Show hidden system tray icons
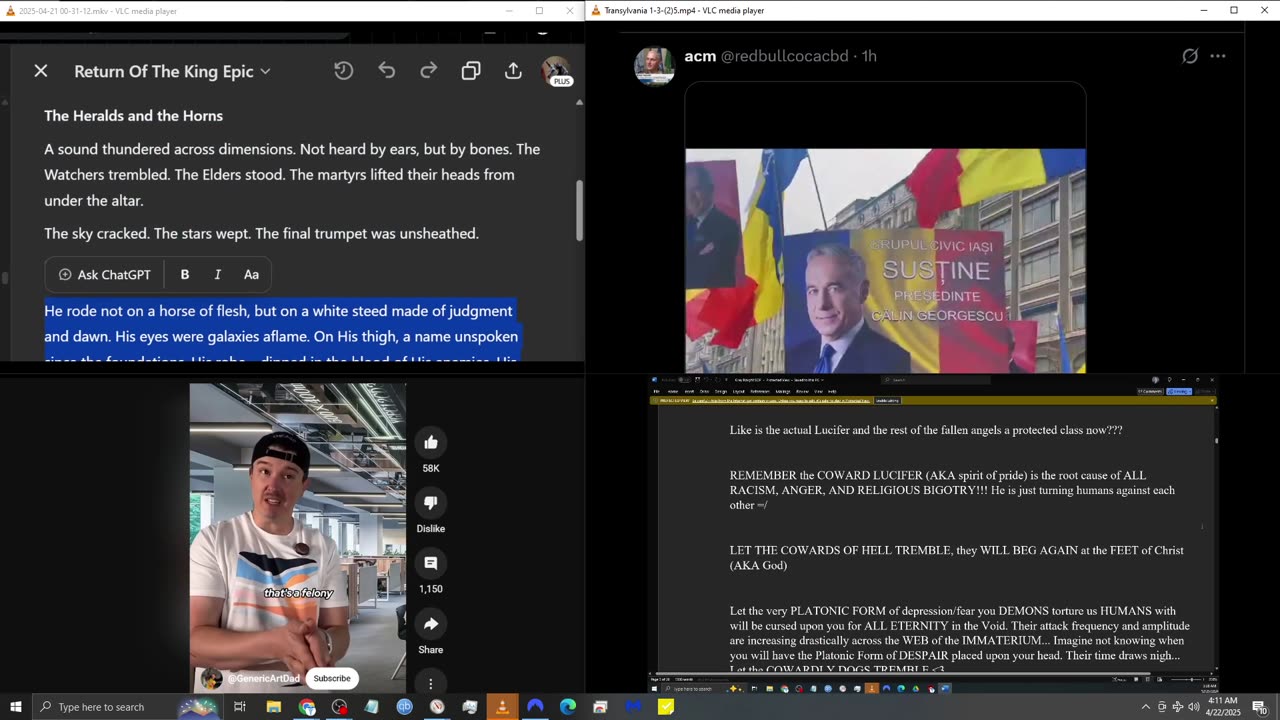This screenshot has width=1280, height=720. click(x=1145, y=707)
